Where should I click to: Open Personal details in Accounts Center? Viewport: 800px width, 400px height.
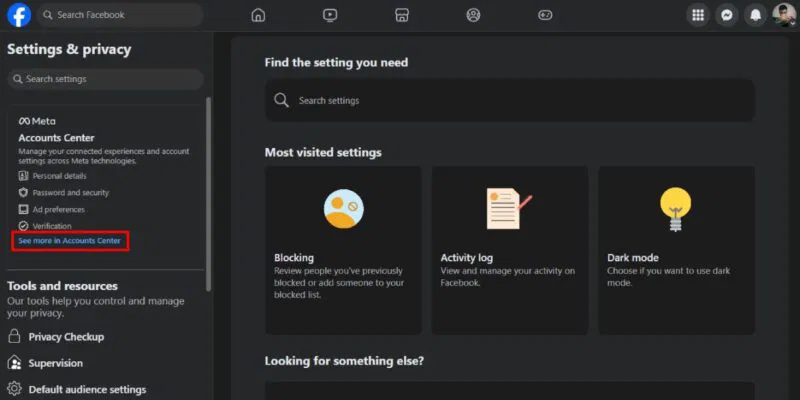pos(60,176)
